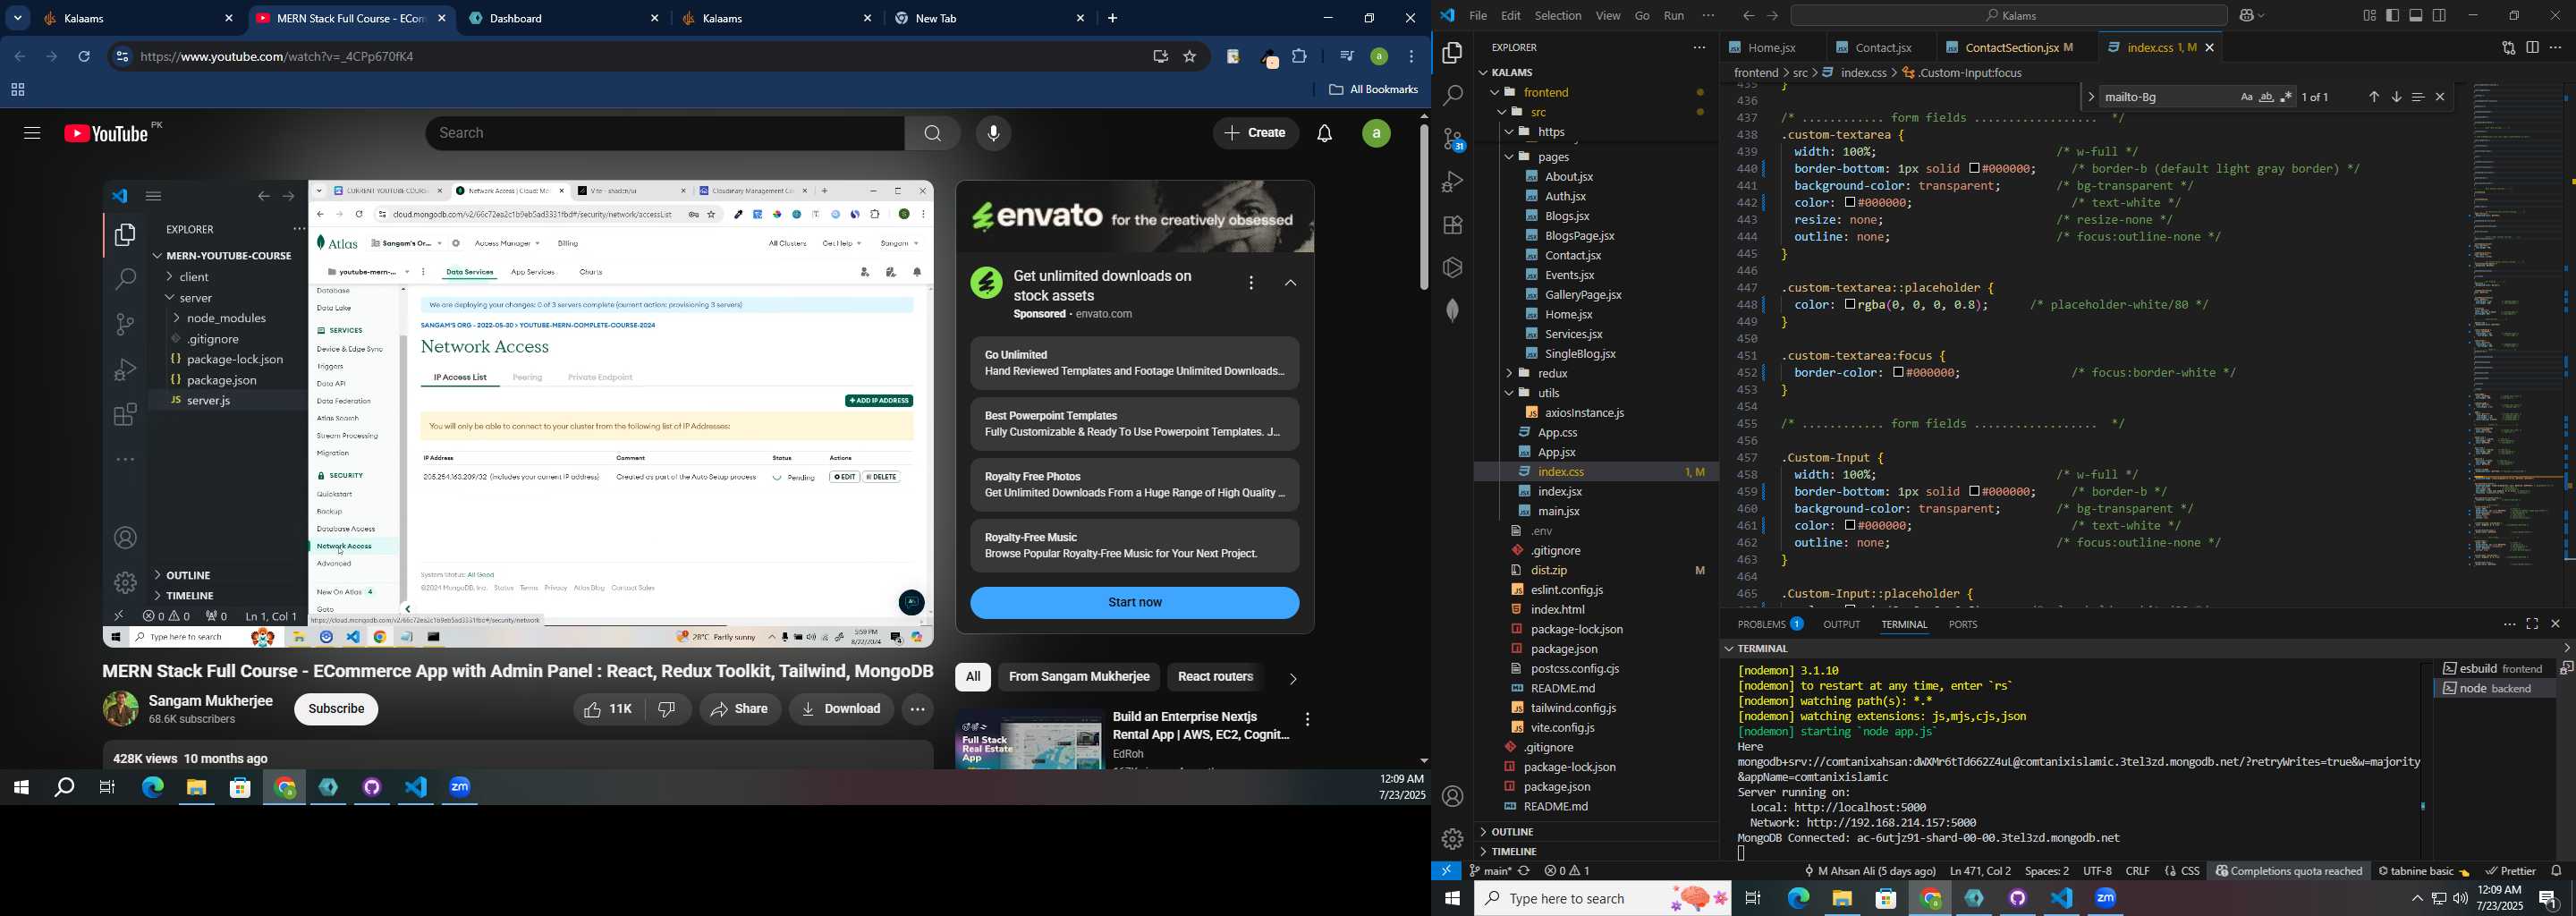Screen dimensions: 2576x916
Task: Expand the redux folder in Explorer
Action: pyautogui.click(x=1511, y=373)
